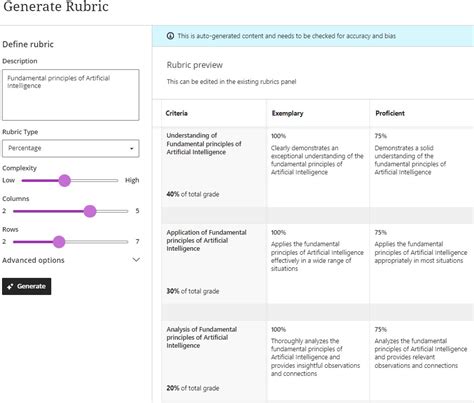The image size is (474, 403).
Task: Click the Advanced options label
Action: [x=33, y=260]
